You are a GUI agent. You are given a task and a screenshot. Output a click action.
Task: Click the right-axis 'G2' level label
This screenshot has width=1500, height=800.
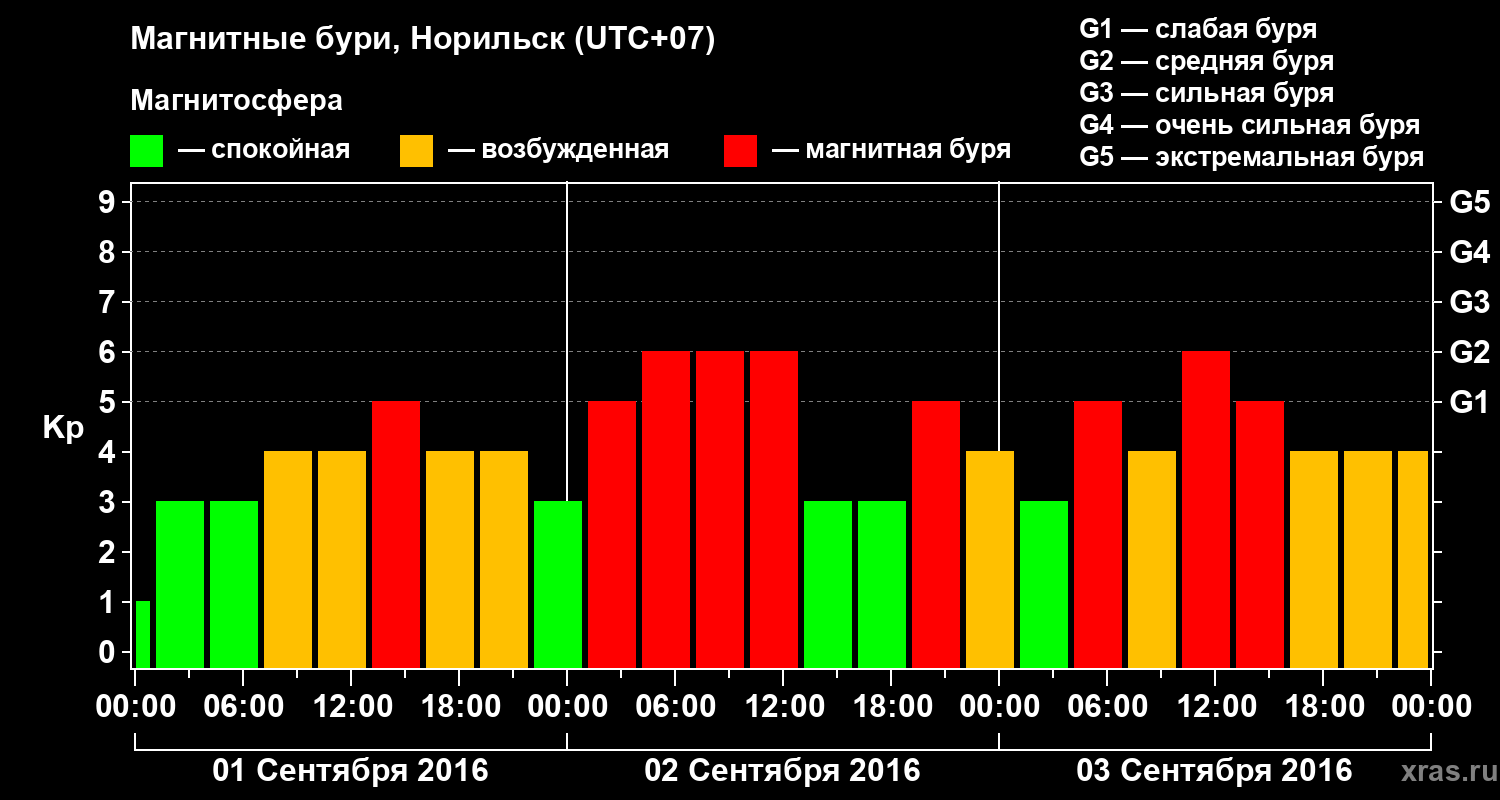tap(1470, 353)
